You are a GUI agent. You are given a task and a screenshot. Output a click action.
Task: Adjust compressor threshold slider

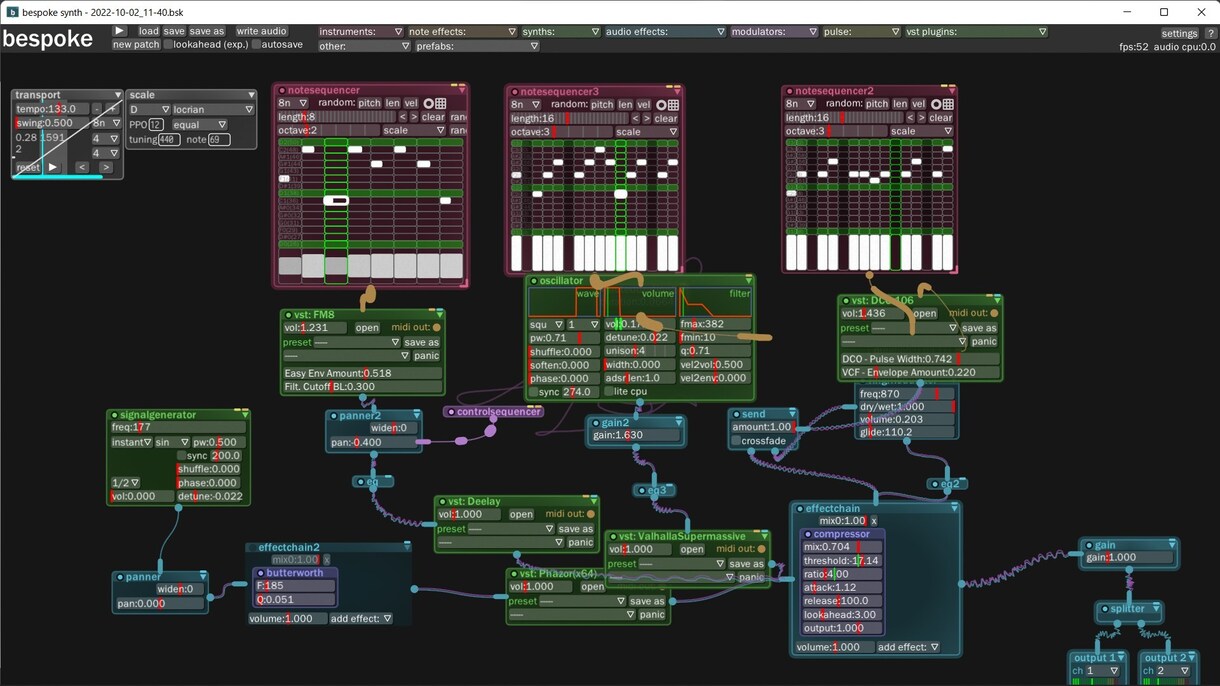(843, 561)
